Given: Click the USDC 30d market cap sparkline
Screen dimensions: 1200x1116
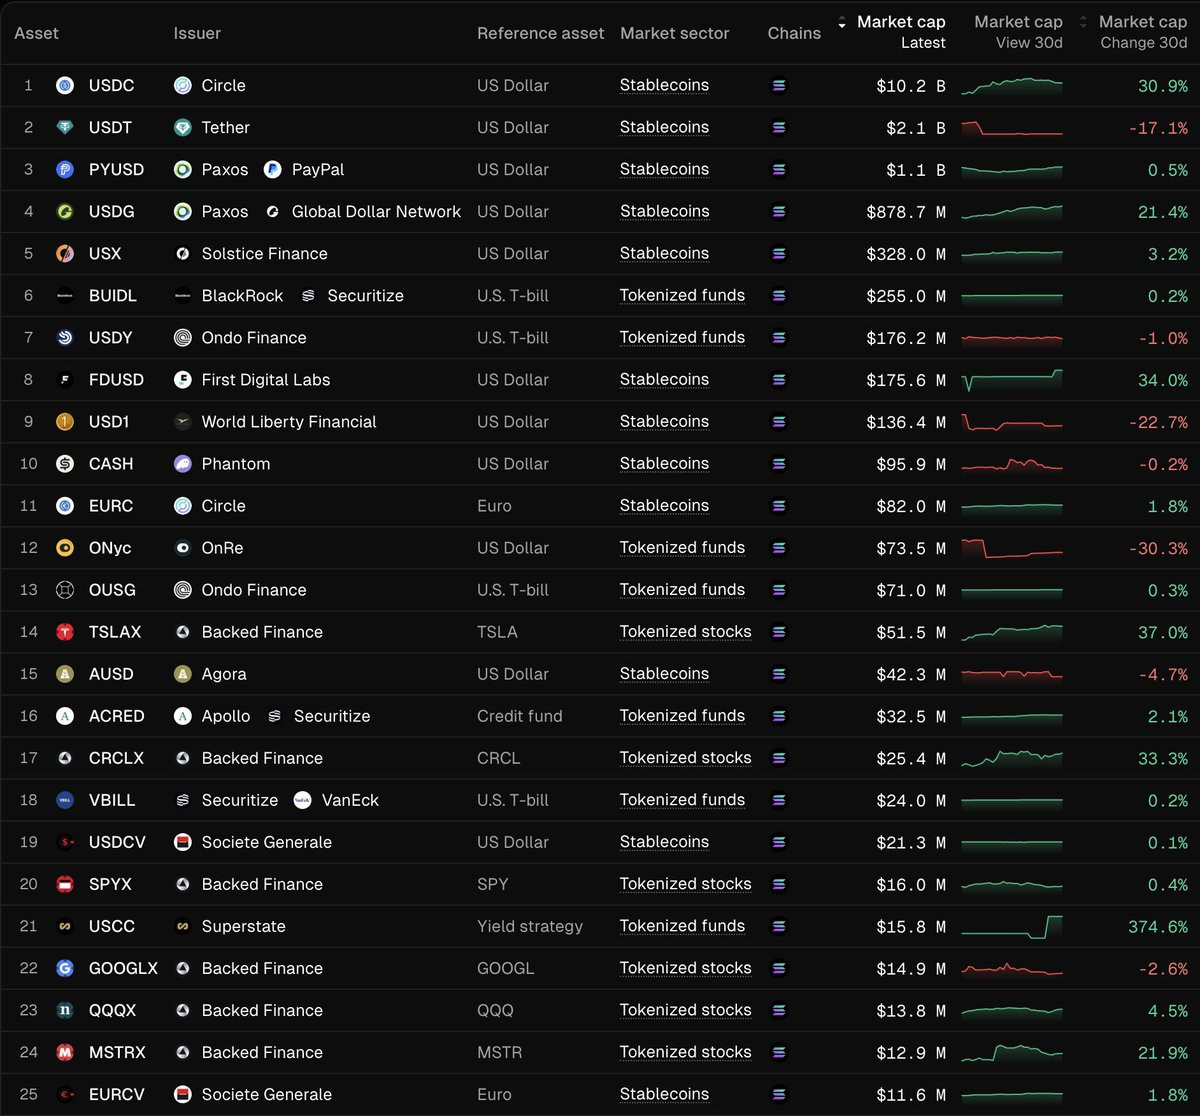Looking at the screenshot, I should [1012, 87].
